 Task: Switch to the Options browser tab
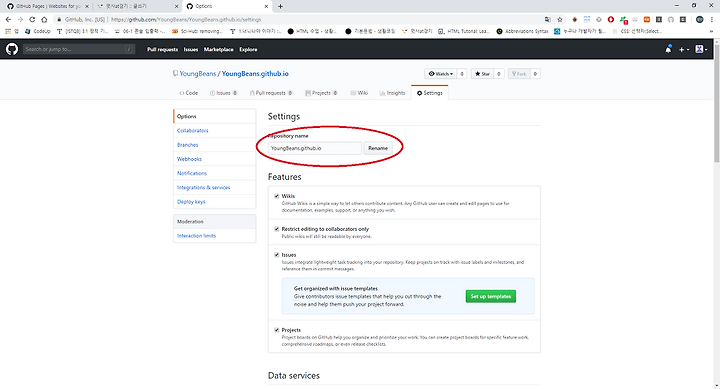click(x=227, y=6)
